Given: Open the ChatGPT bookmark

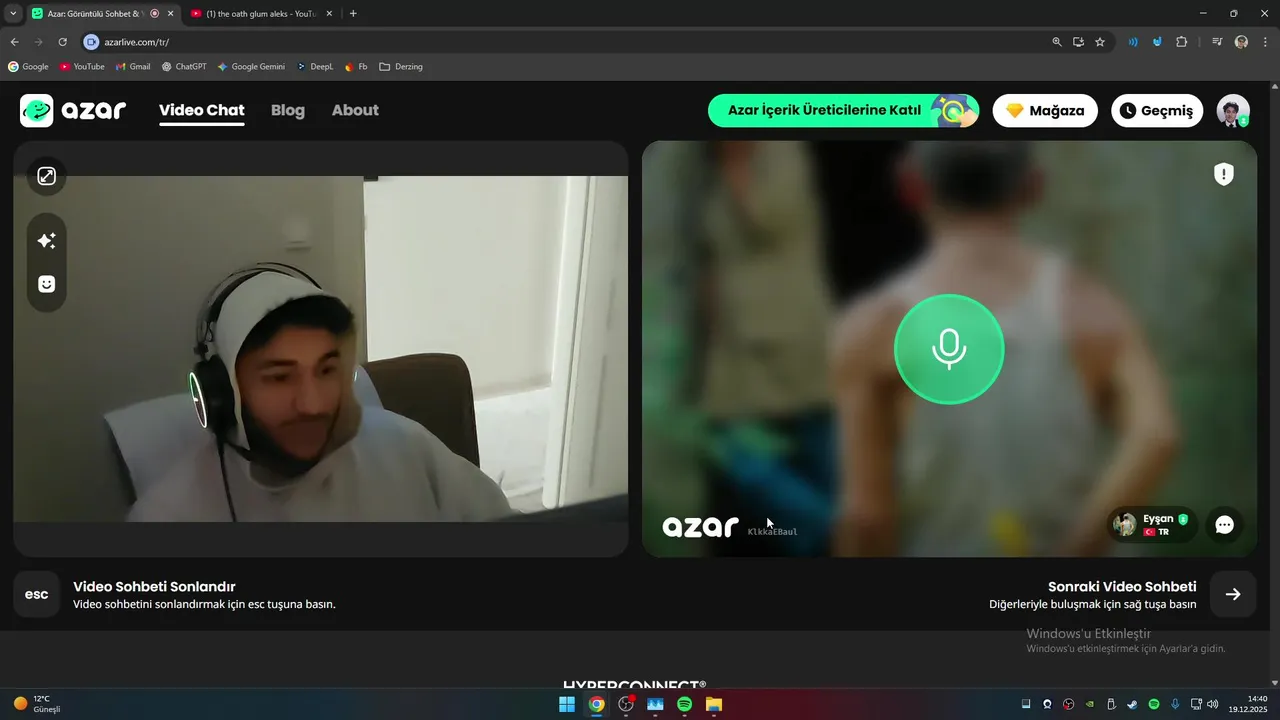Looking at the screenshot, I should point(184,67).
